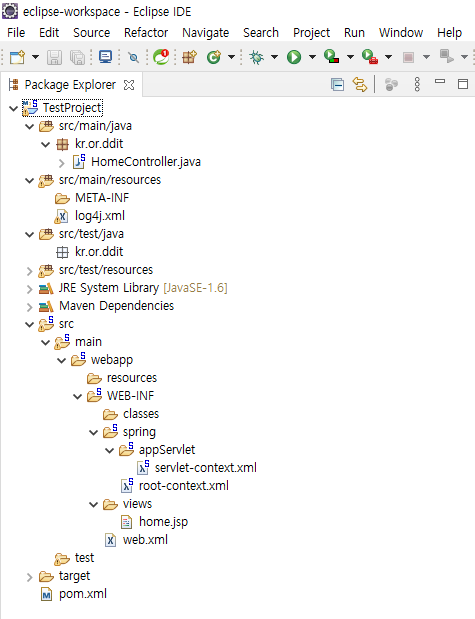Open the Run menu
This screenshot has height=619, width=475.
(354, 33)
